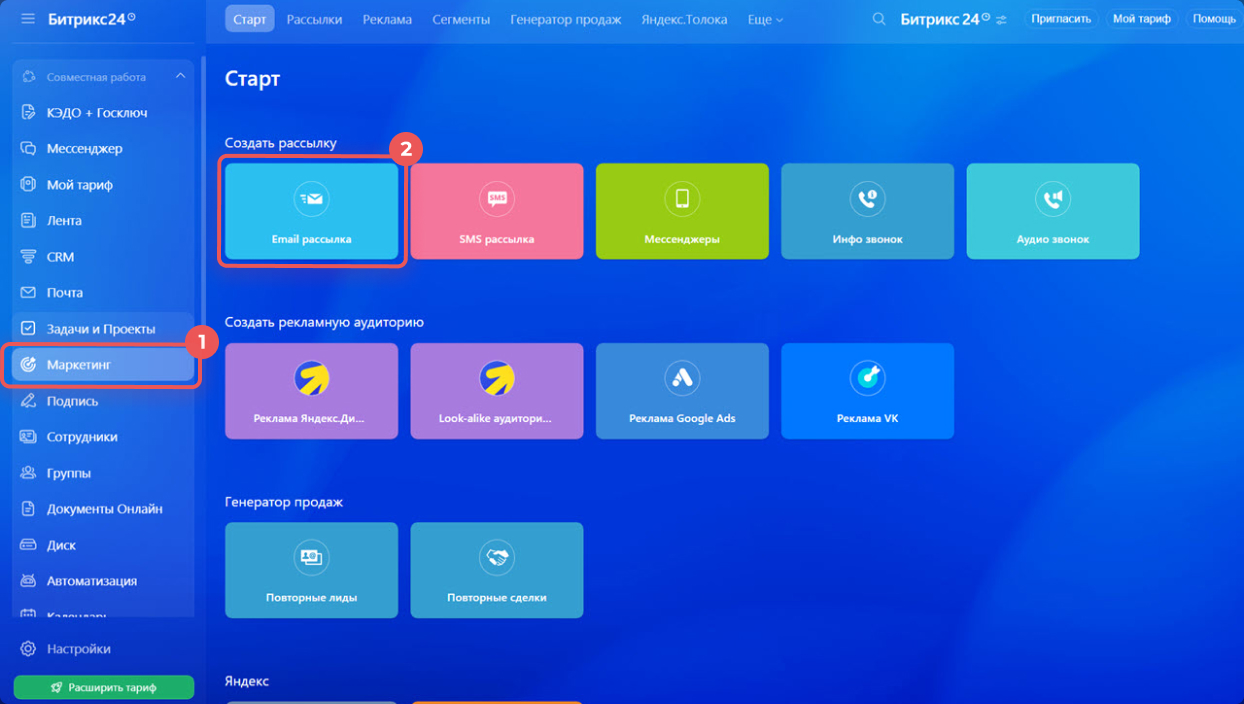Click the SMS рассылка tile icon
Image resolution: width=1244 pixels, height=704 pixels.
[496, 199]
